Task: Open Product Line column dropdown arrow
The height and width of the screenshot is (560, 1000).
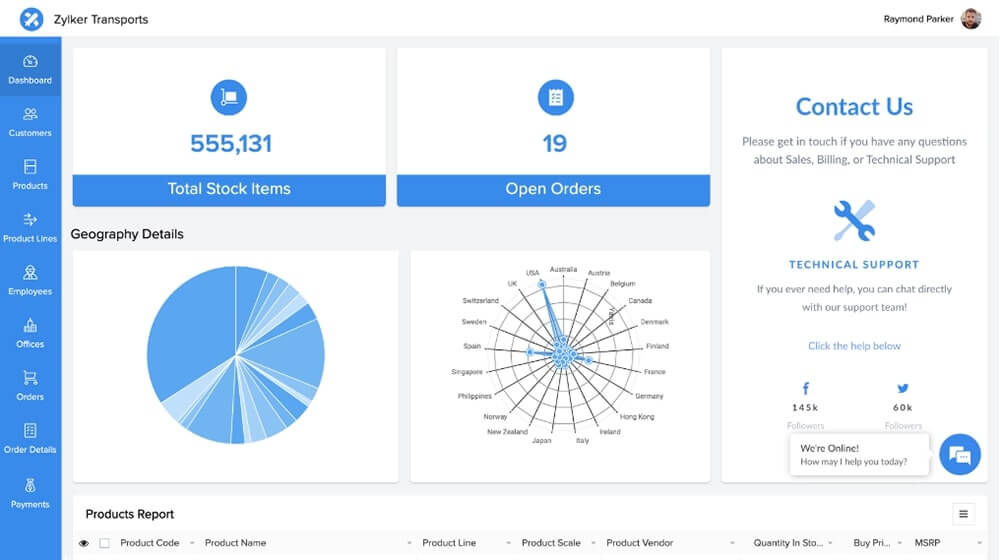Action: [x=508, y=543]
